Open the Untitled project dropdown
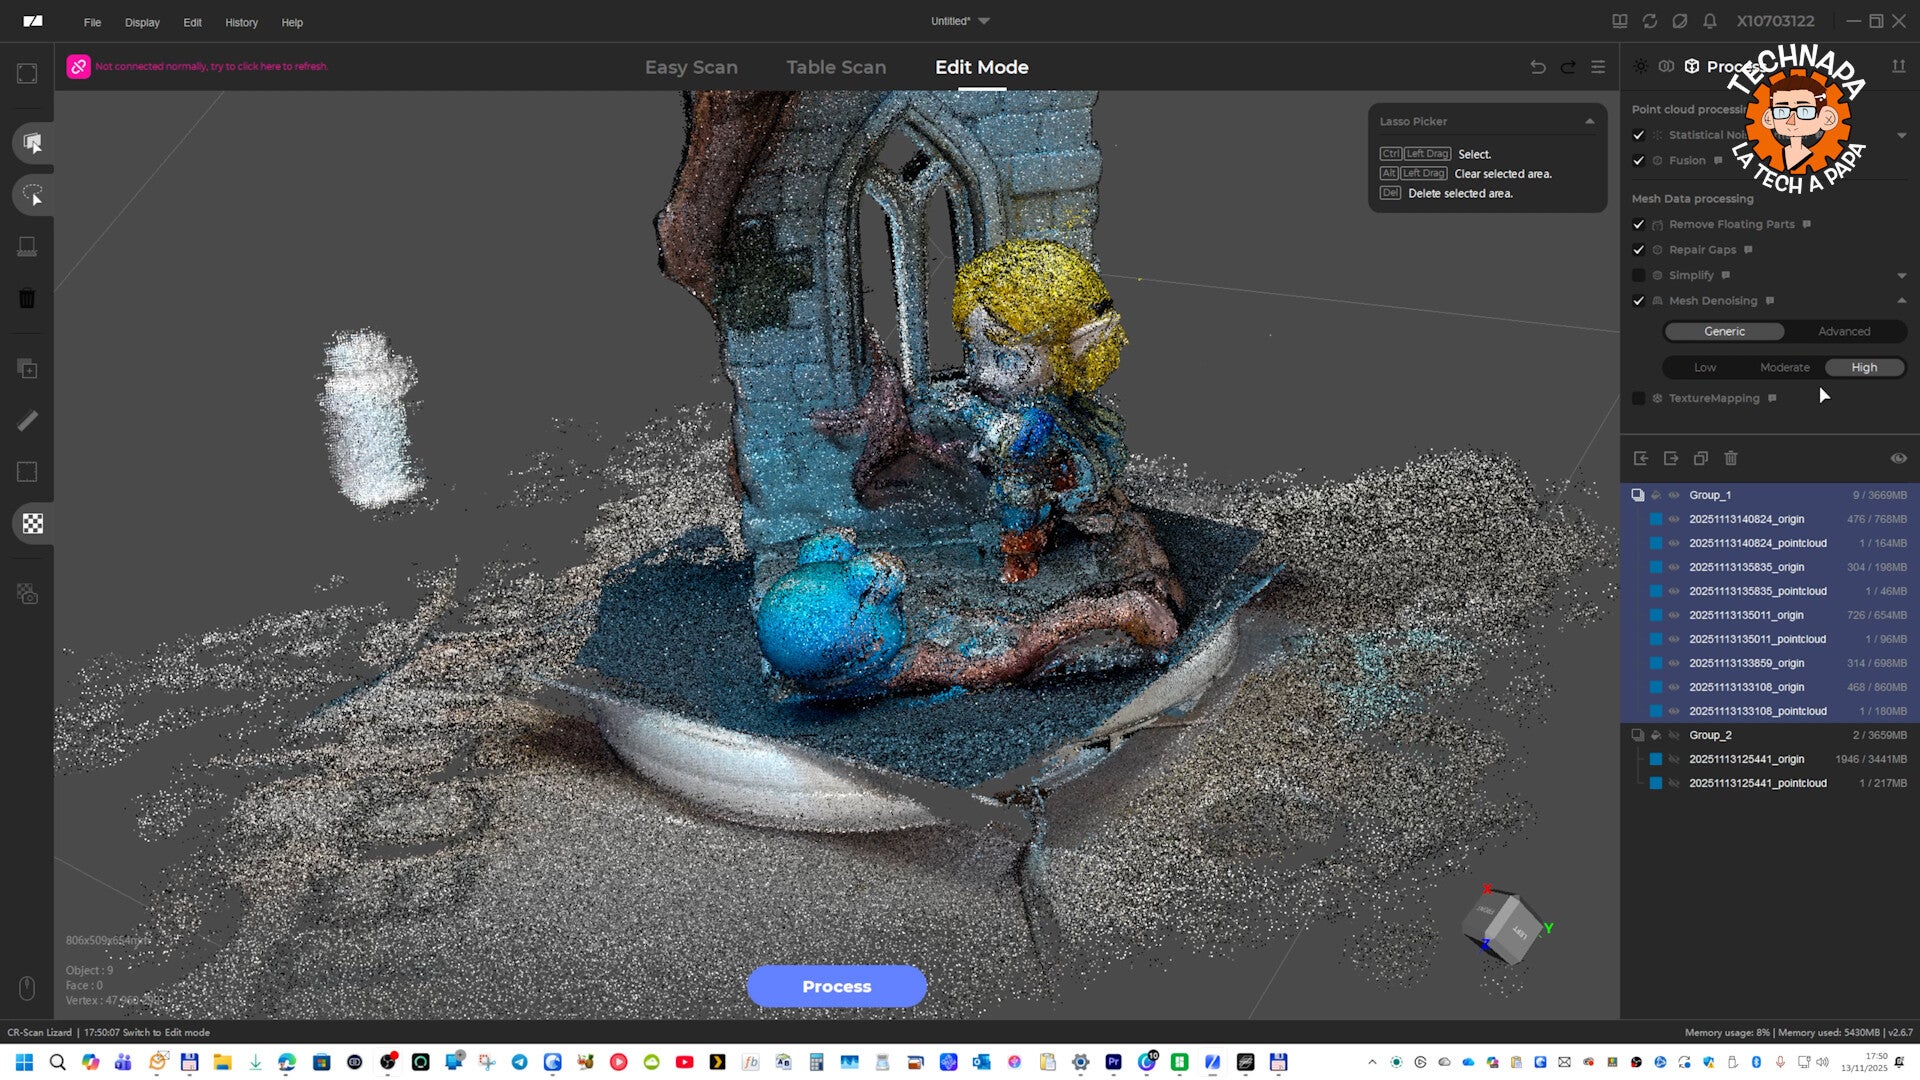Screen dimensions: 1920x1080 (x=984, y=21)
